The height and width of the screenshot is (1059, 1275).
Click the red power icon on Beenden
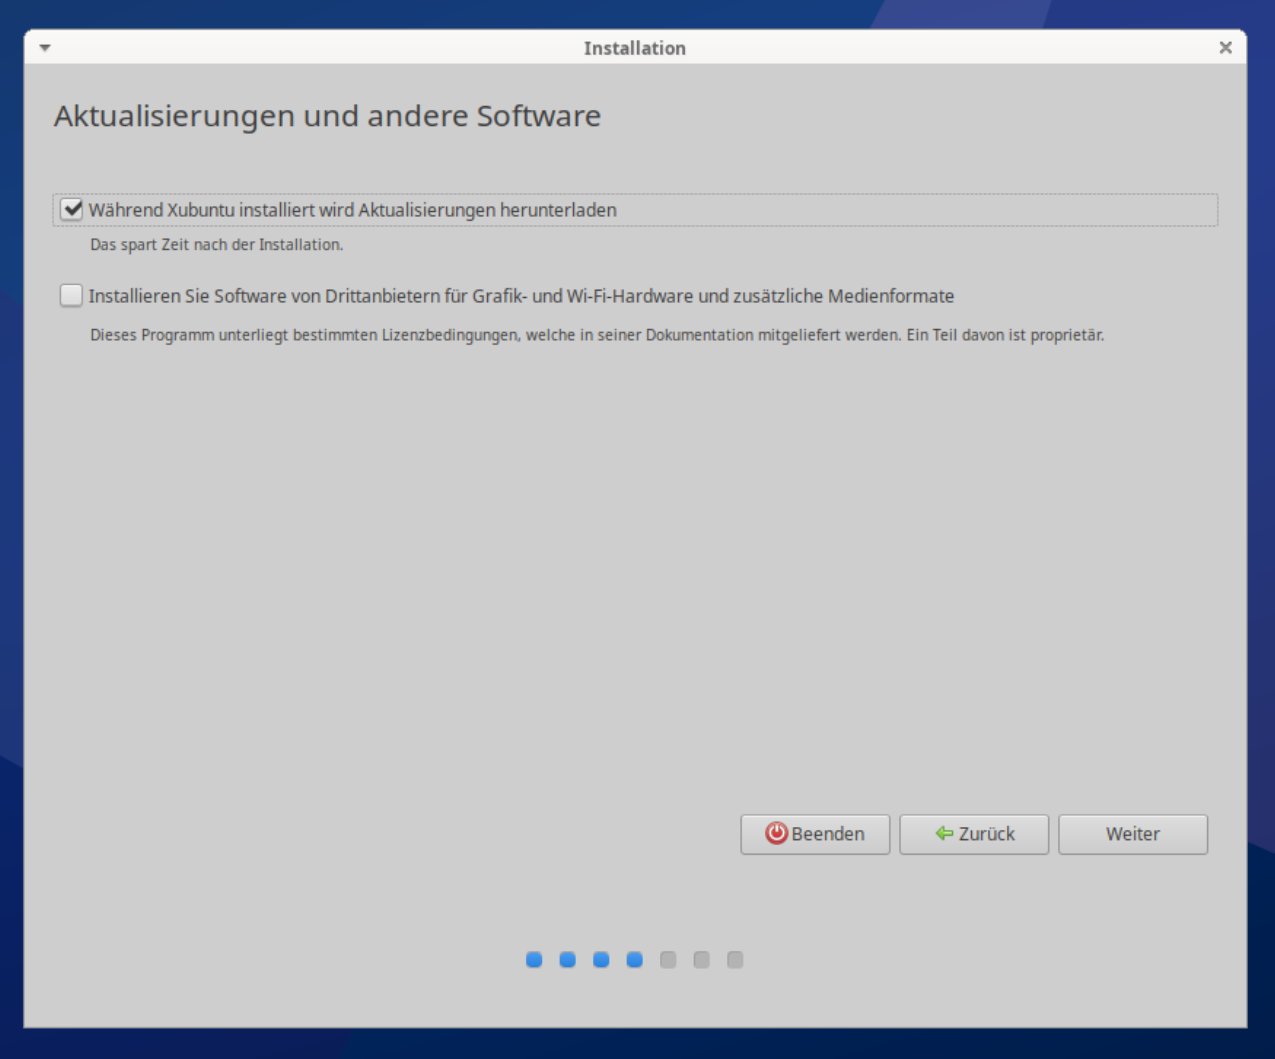coord(776,833)
